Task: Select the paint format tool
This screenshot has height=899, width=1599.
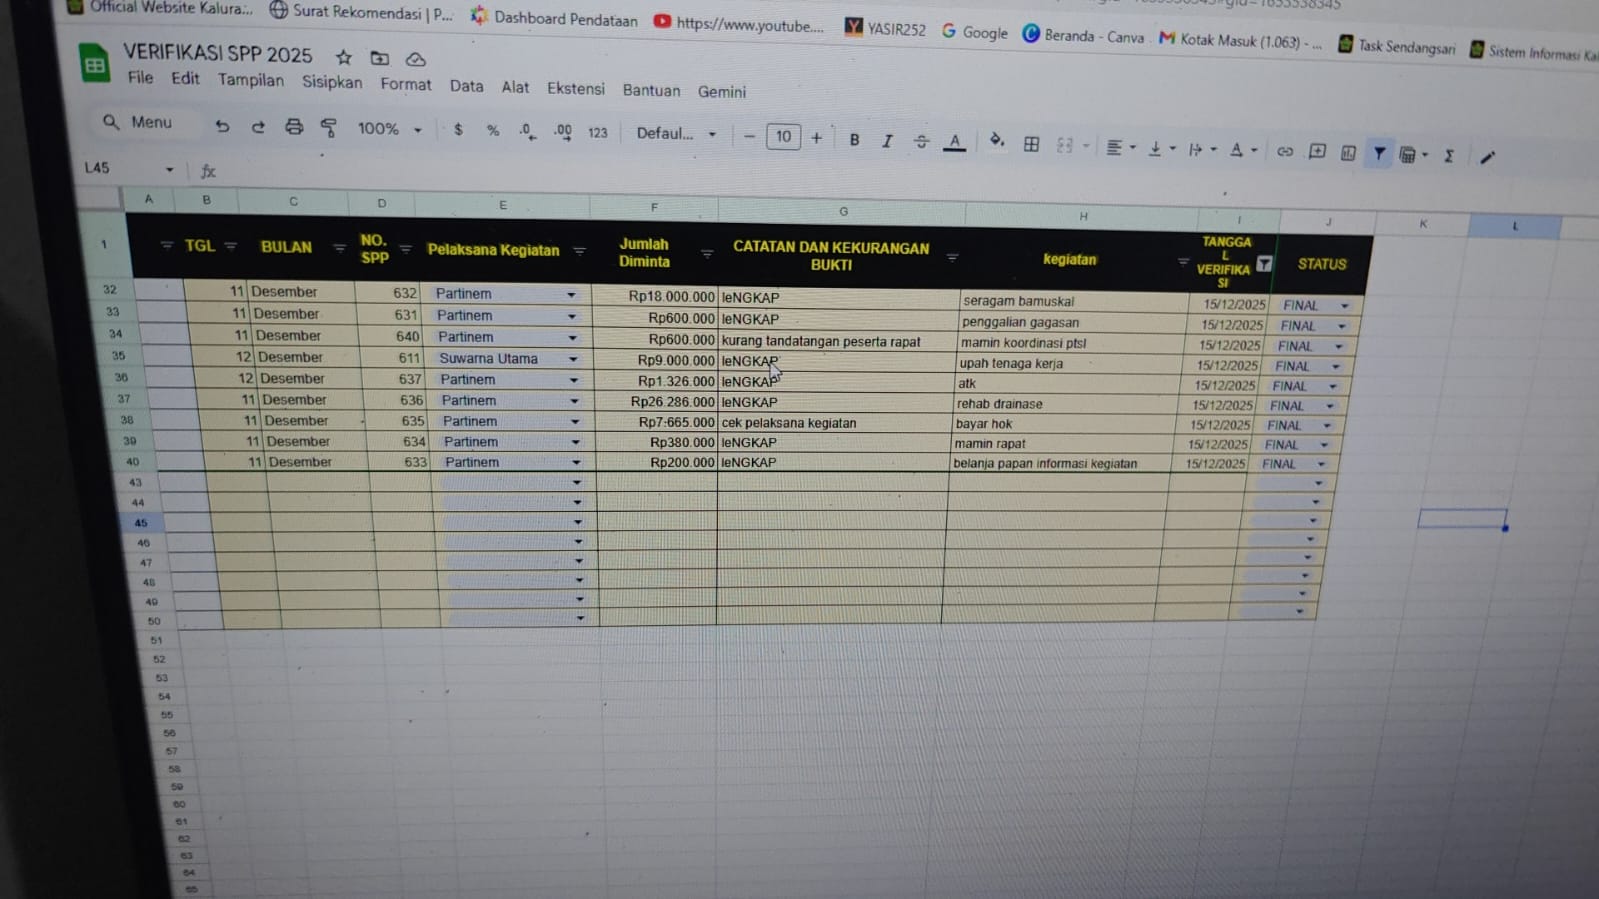Action: point(329,128)
